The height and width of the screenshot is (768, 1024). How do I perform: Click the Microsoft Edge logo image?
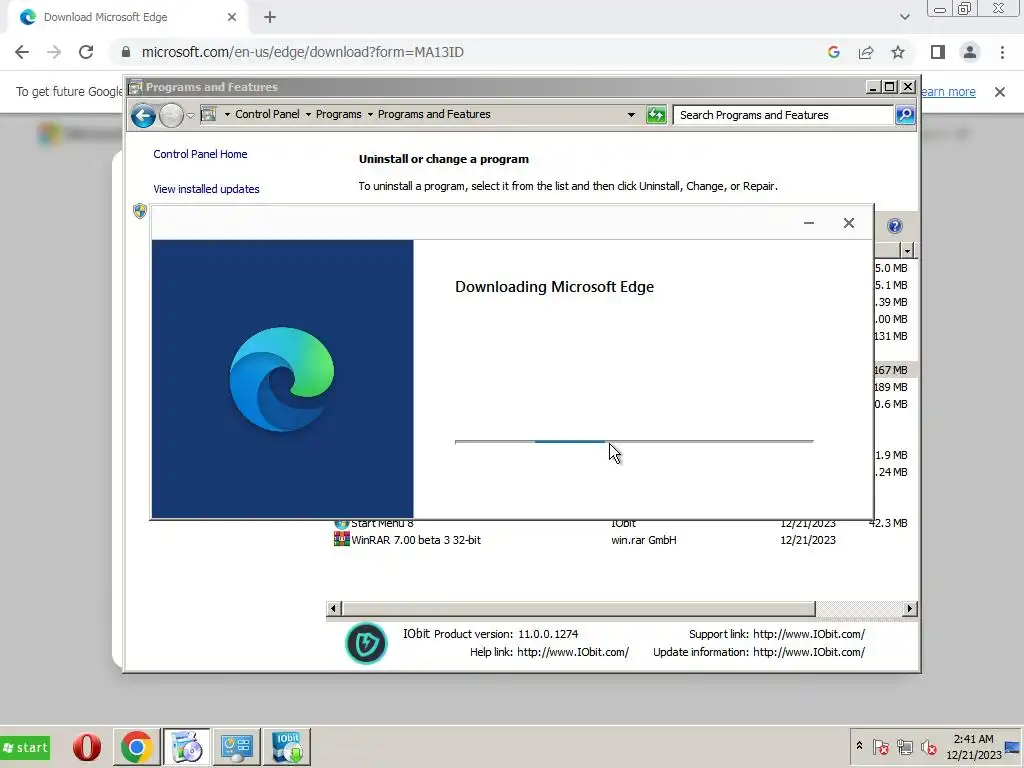282,379
